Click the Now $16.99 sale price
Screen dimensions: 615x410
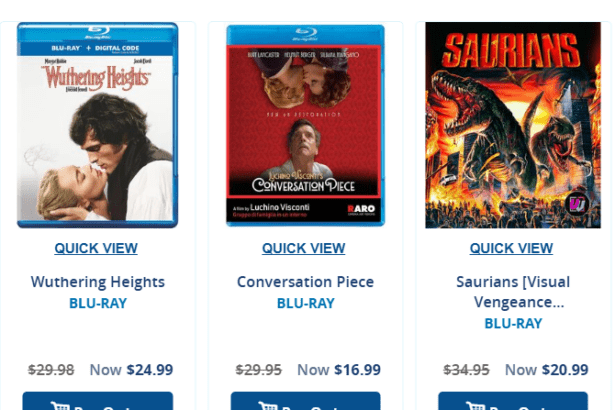339,370
